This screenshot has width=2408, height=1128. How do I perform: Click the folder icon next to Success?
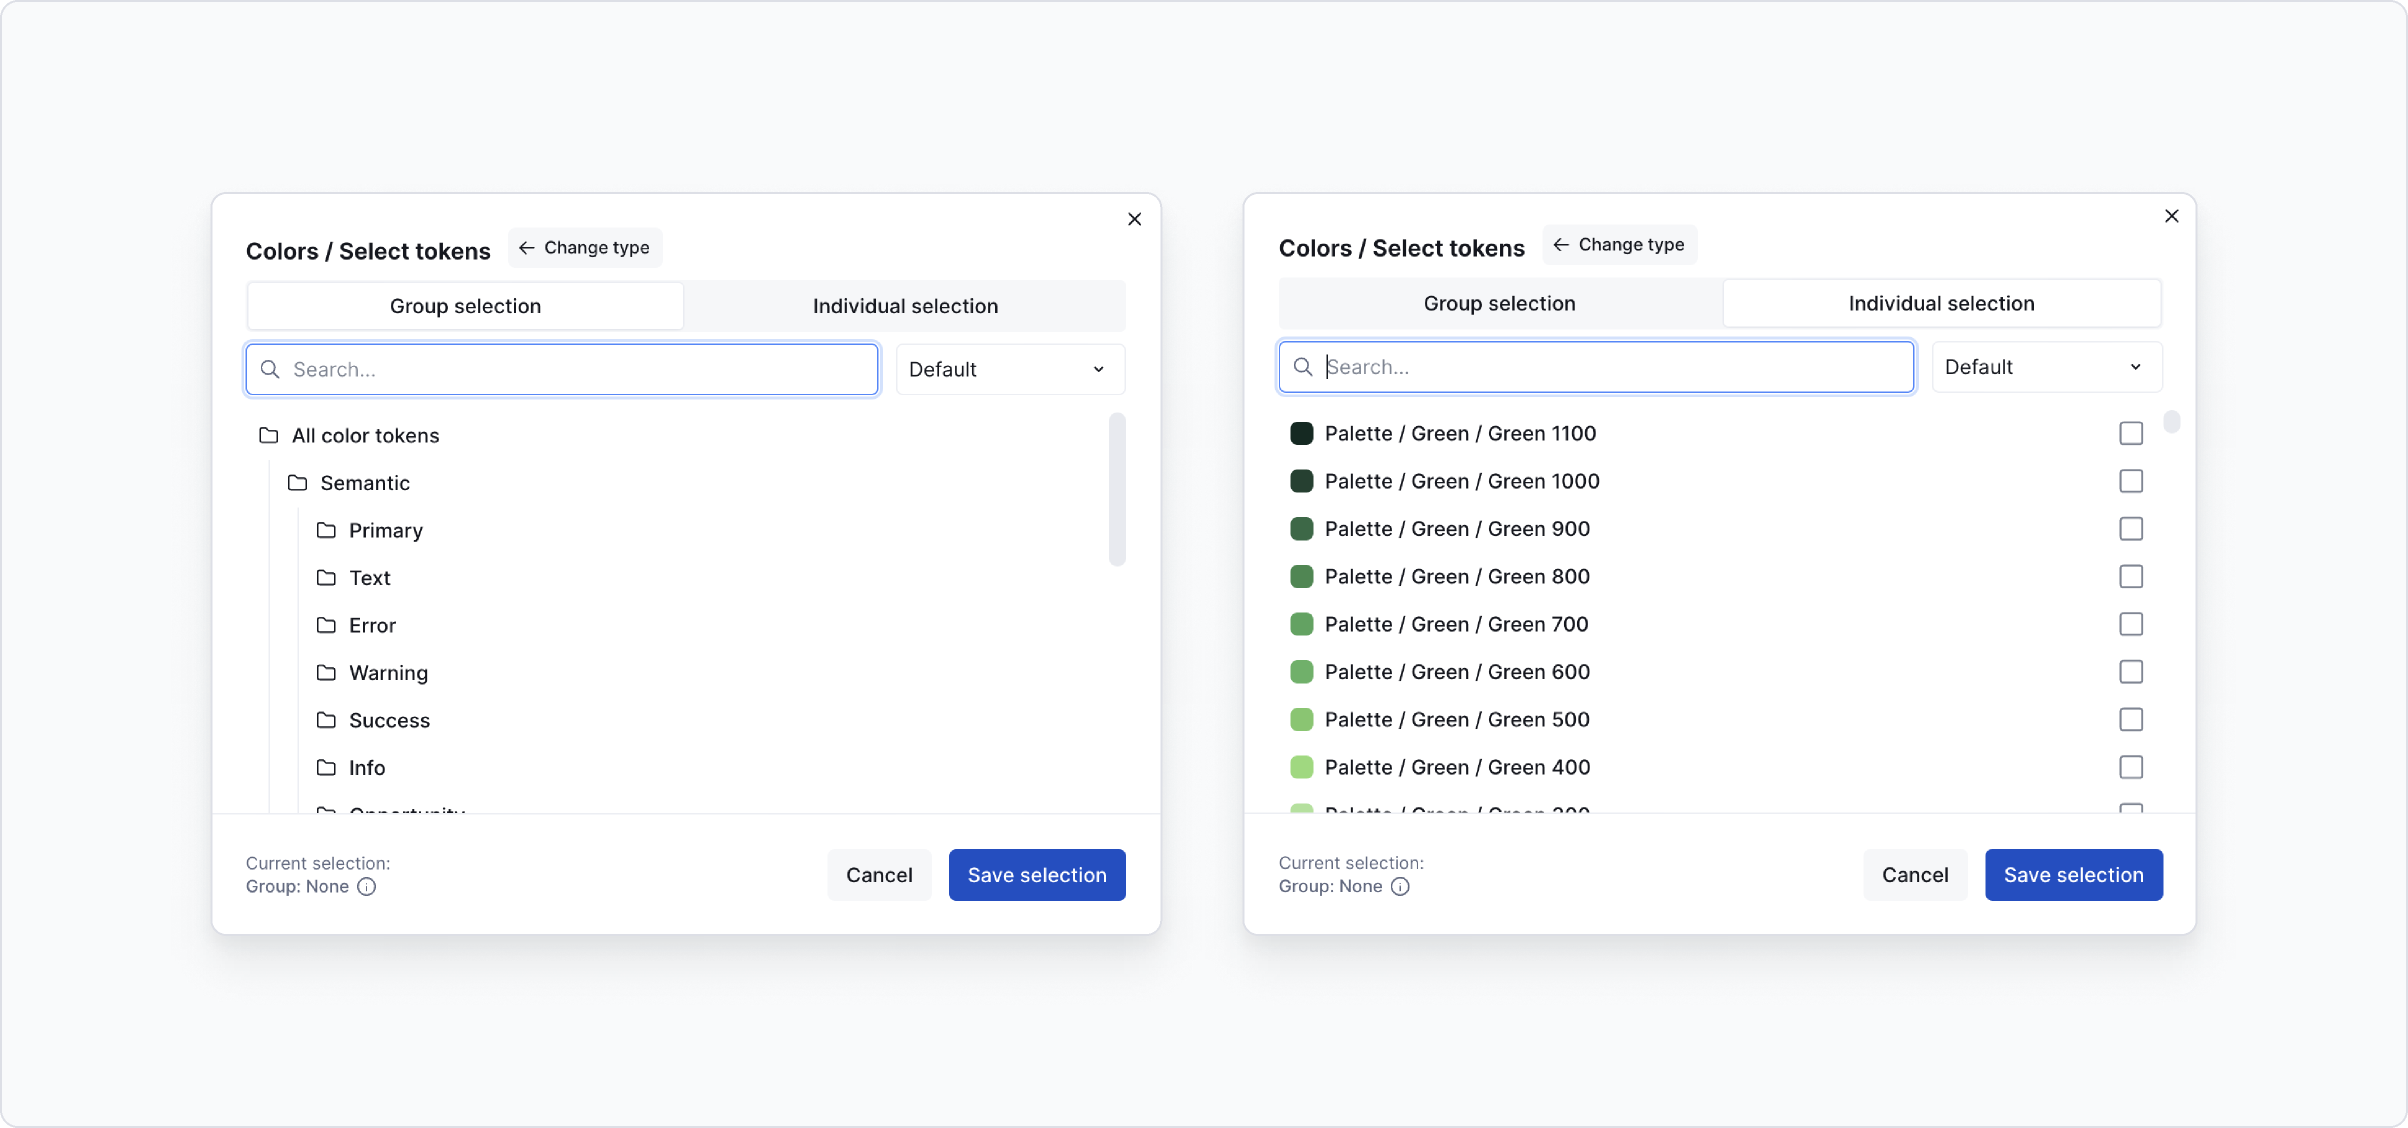[326, 720]
